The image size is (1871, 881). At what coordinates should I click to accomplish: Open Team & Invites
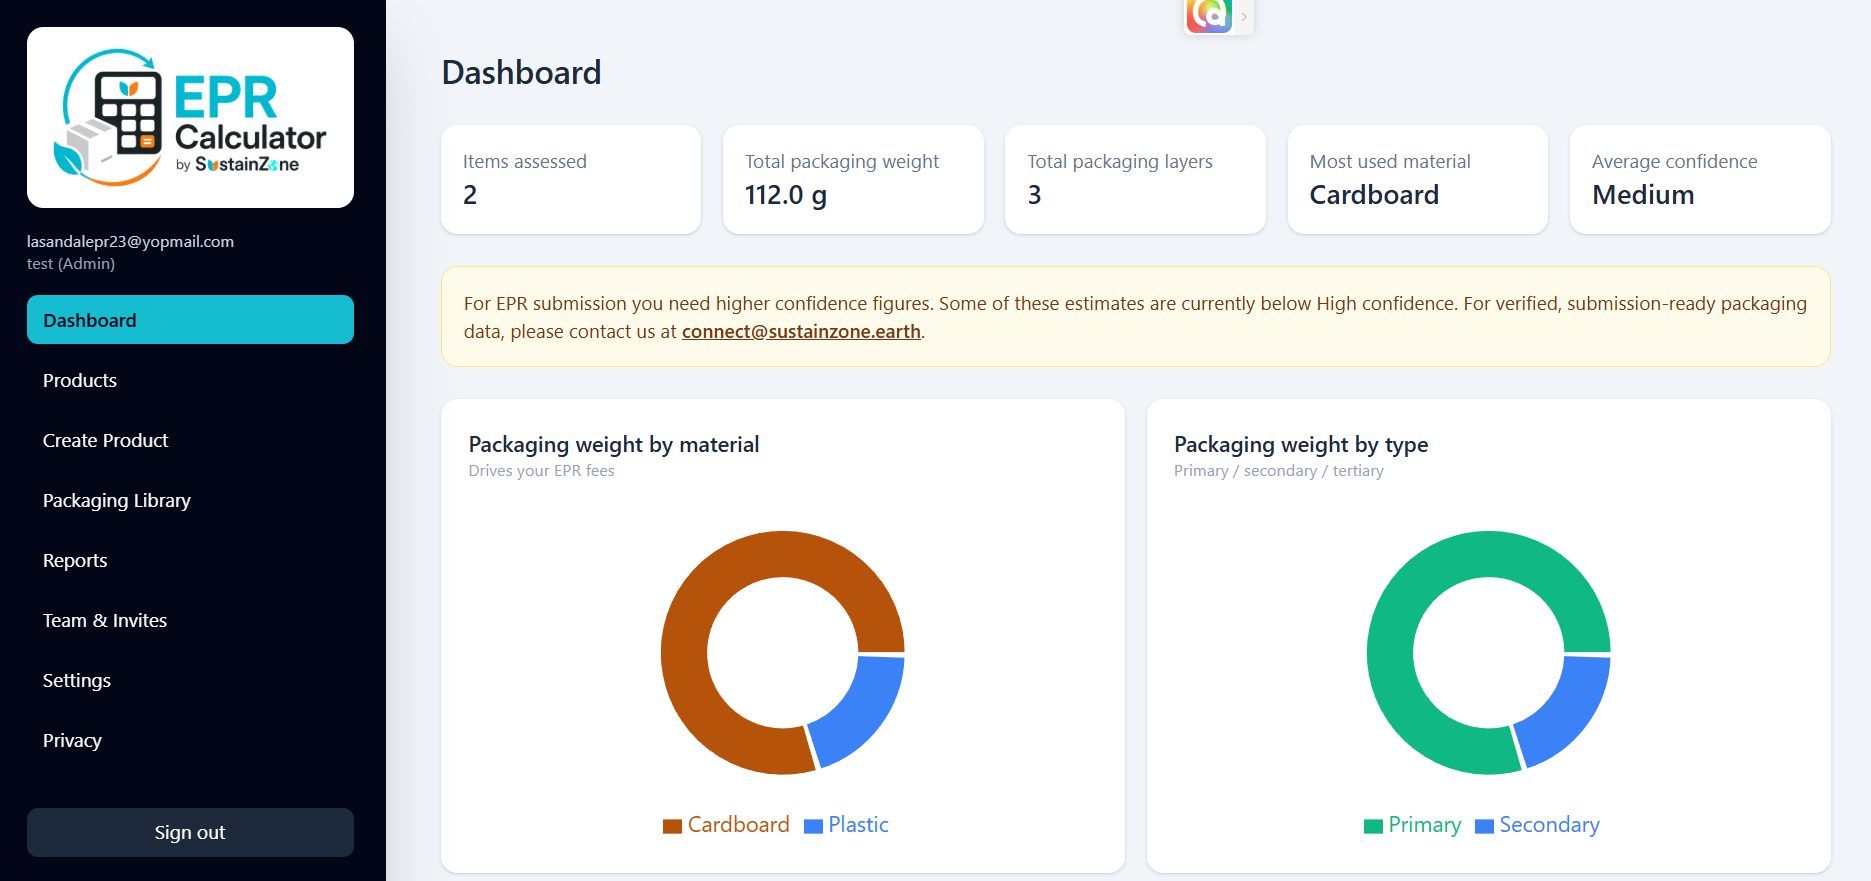click(x=190, y=620)
